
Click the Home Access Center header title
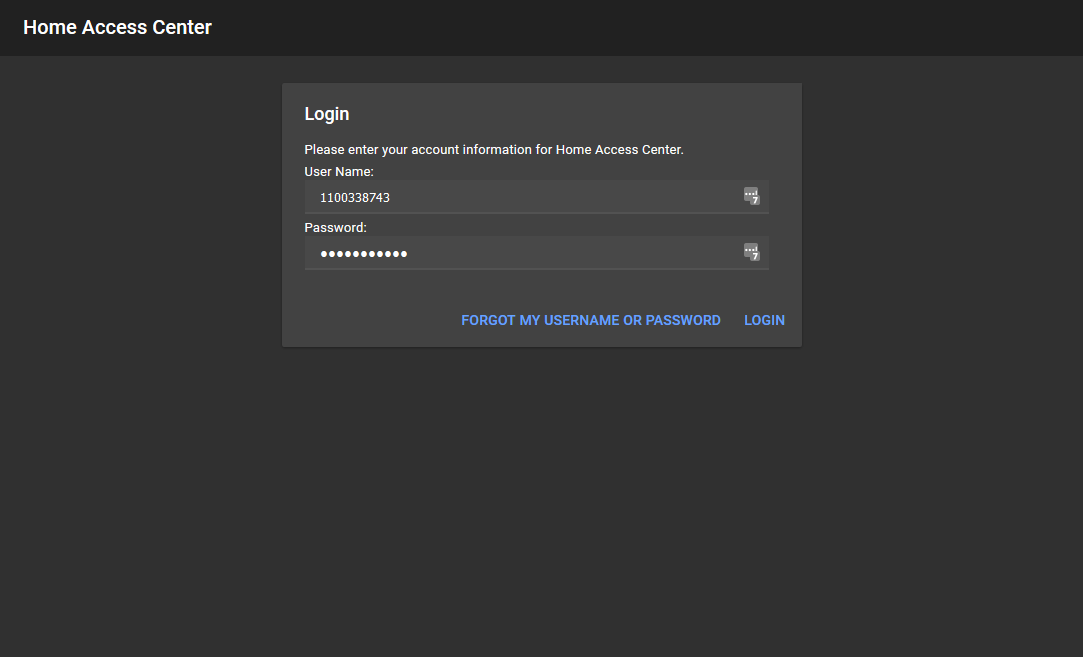pos(117,27)
